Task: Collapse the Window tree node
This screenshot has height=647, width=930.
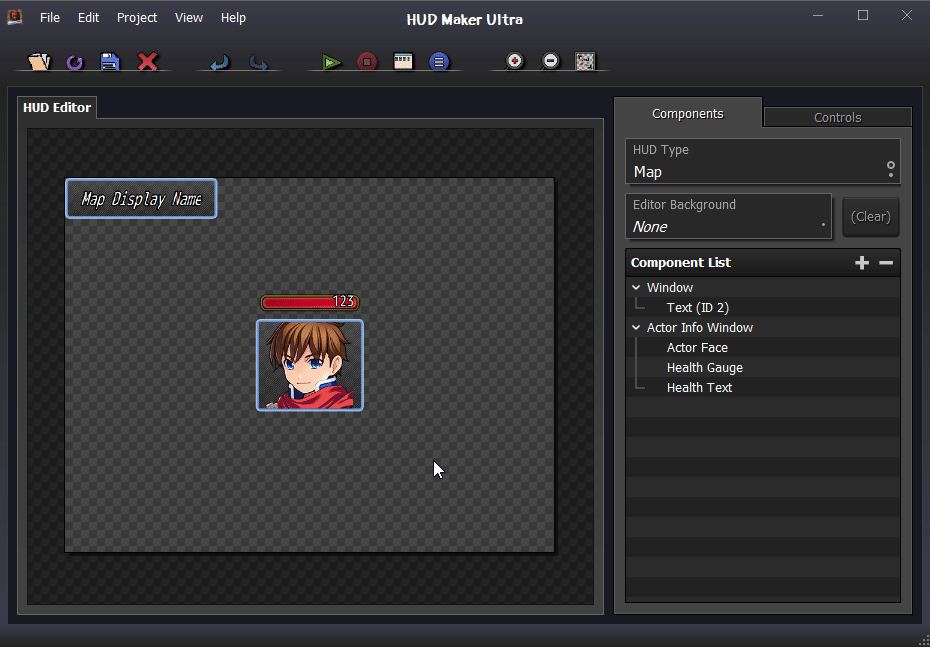Action: click(x=636, y=288)
